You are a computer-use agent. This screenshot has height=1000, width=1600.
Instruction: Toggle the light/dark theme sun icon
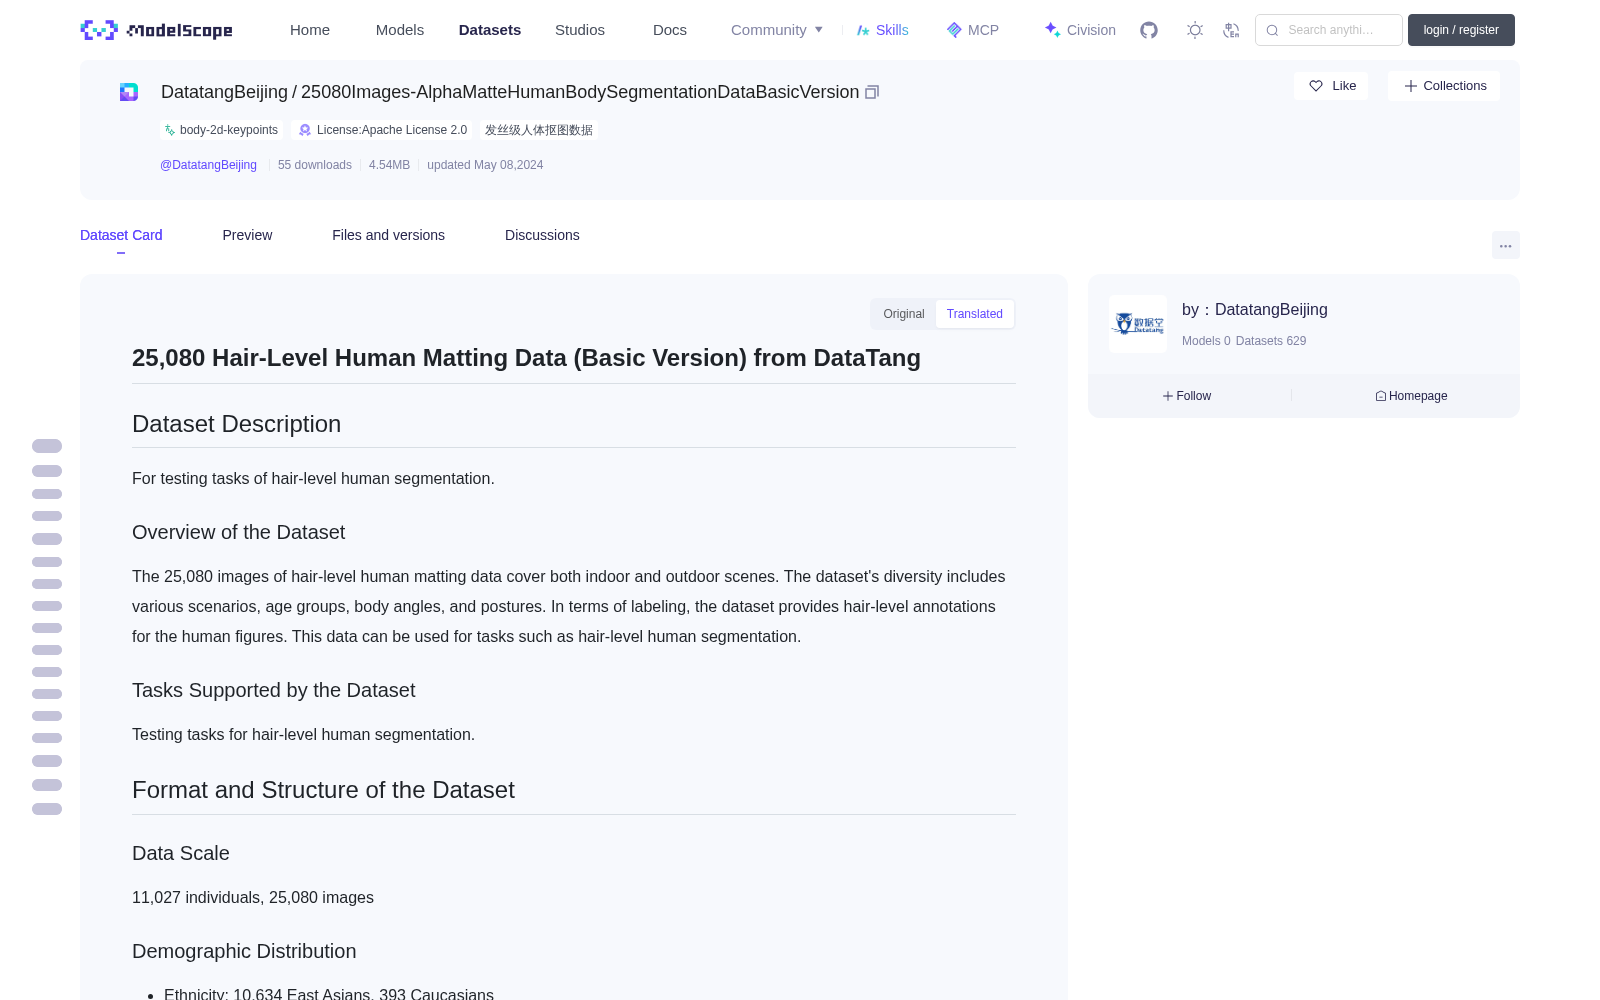point(1195,30)
